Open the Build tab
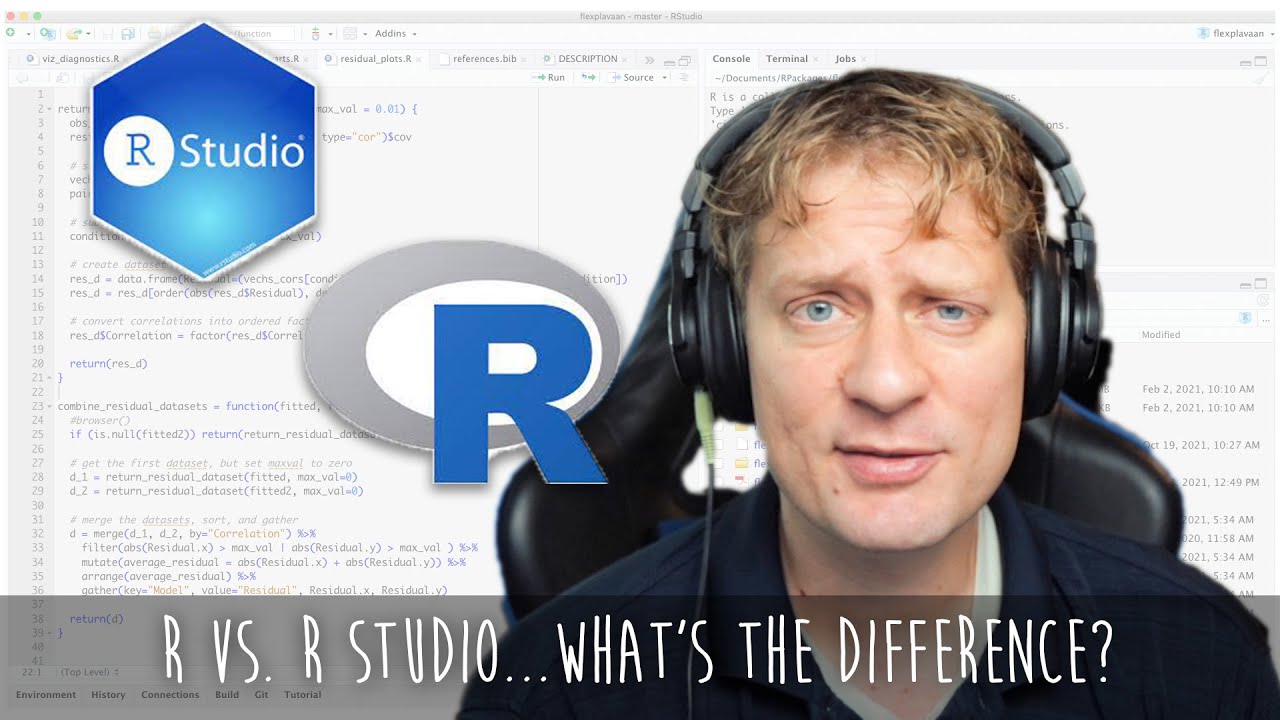The image size is (1280, 720). (227, 695)
